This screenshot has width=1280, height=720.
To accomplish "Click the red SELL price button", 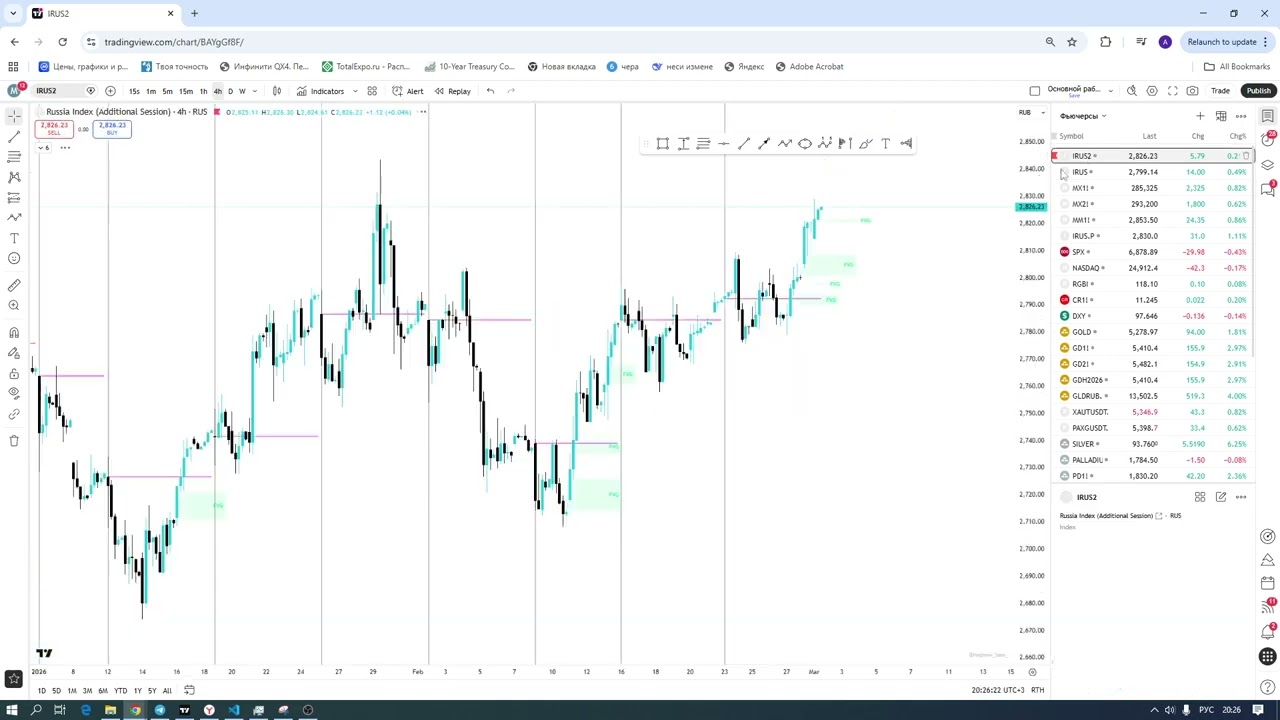I will coord(54,129).
